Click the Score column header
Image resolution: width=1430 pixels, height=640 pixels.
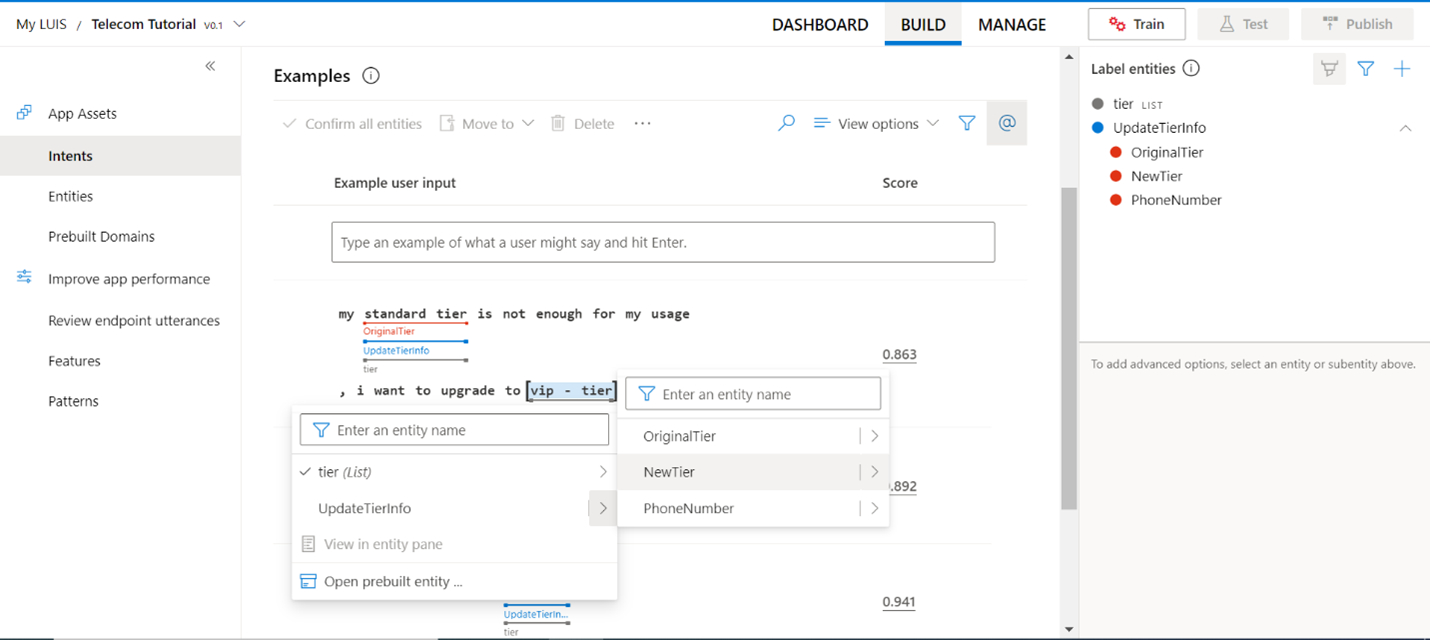point(900,183)
